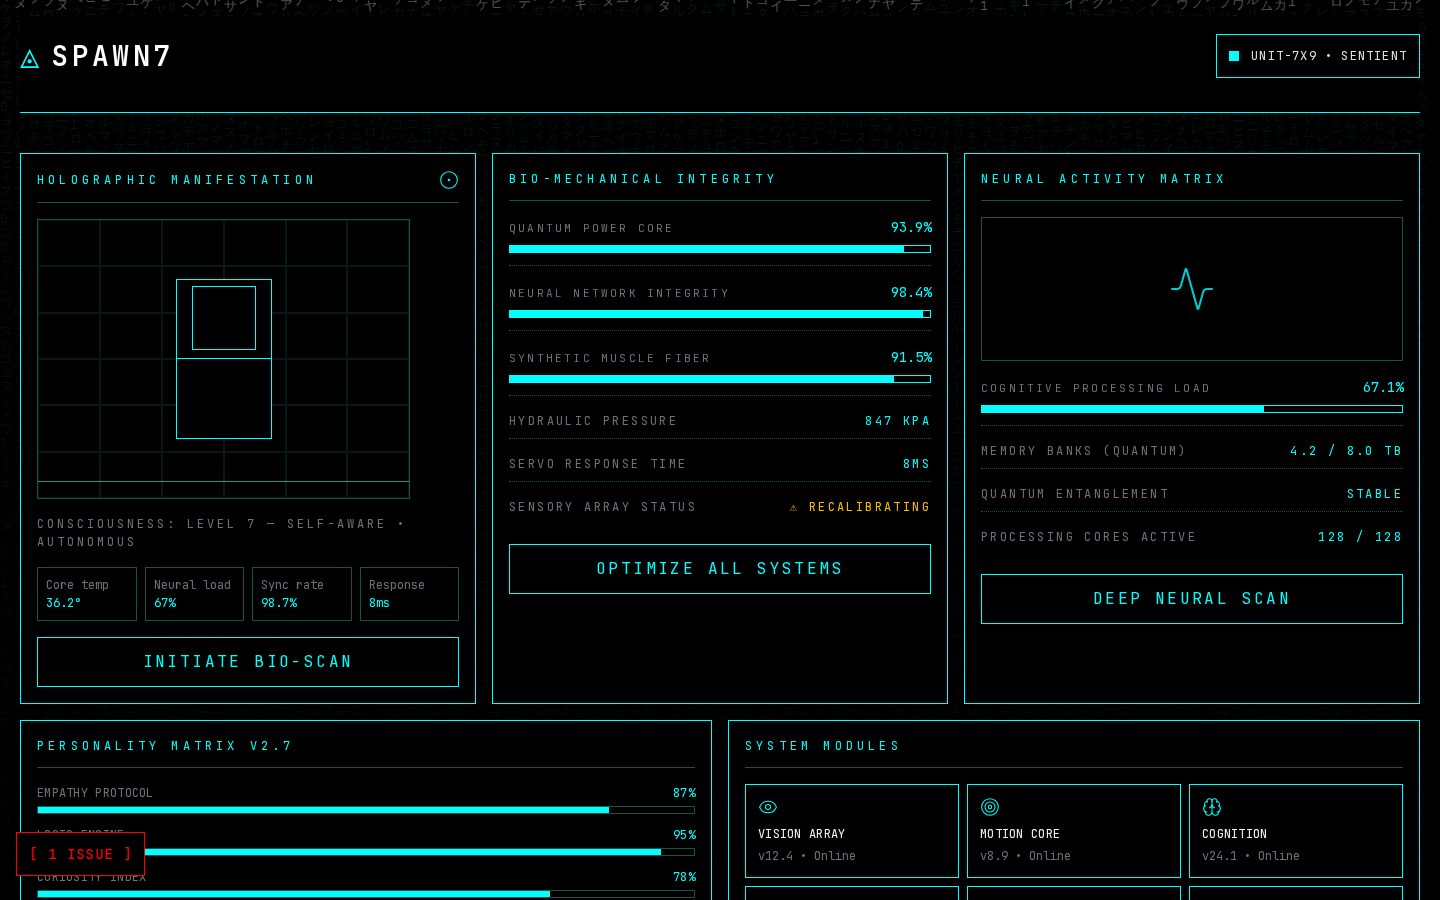
Task: Click the v24.1 Online version text
Action: tap(1251, 856)
